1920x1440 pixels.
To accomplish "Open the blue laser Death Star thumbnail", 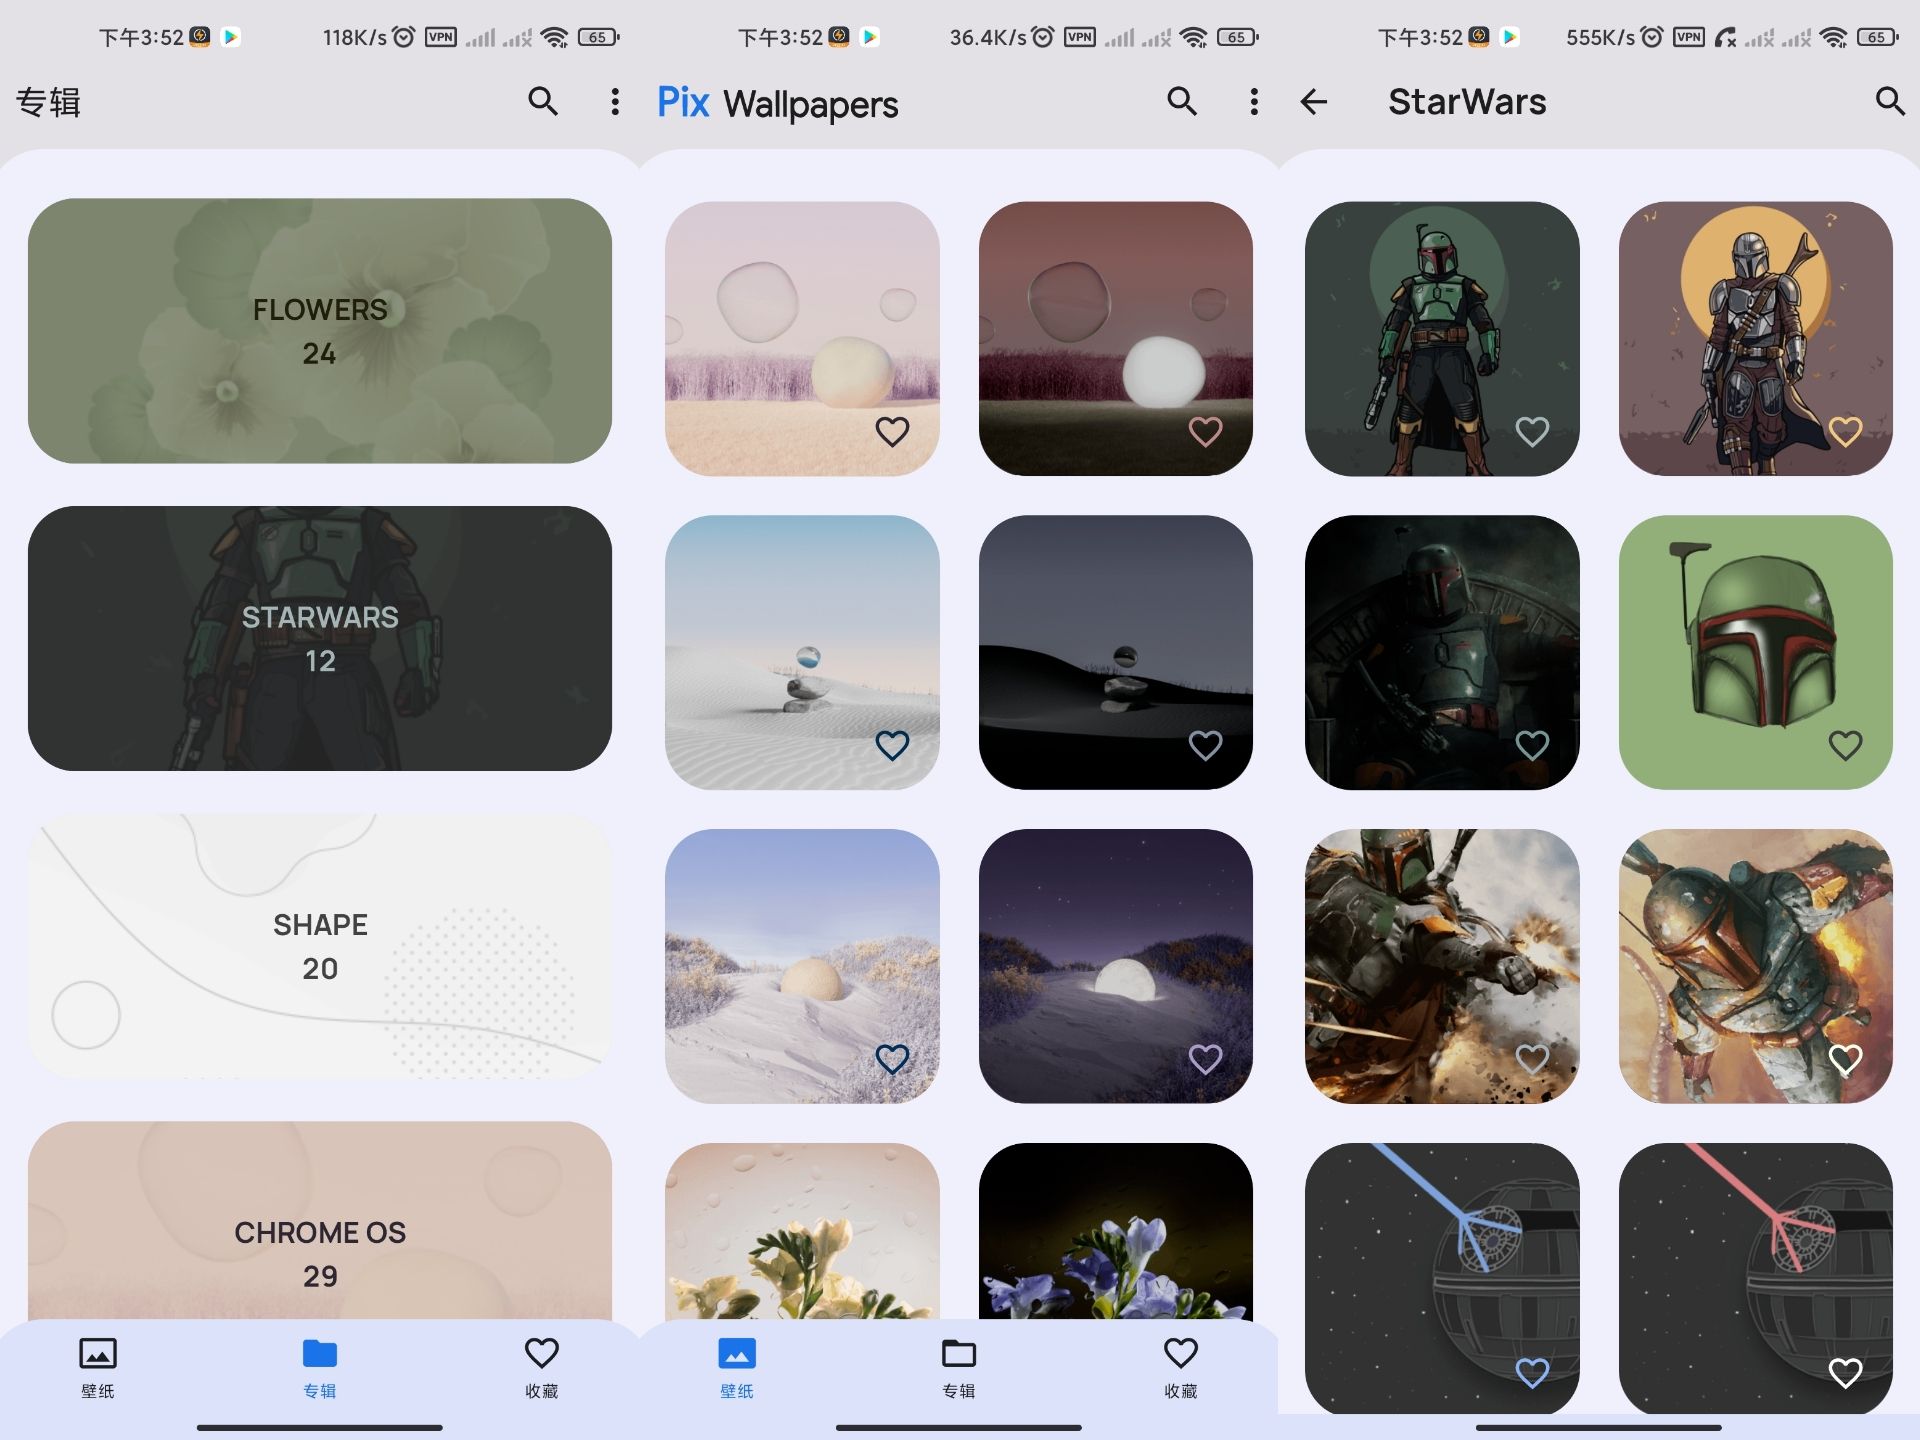I will (x=1442, y=1278).
